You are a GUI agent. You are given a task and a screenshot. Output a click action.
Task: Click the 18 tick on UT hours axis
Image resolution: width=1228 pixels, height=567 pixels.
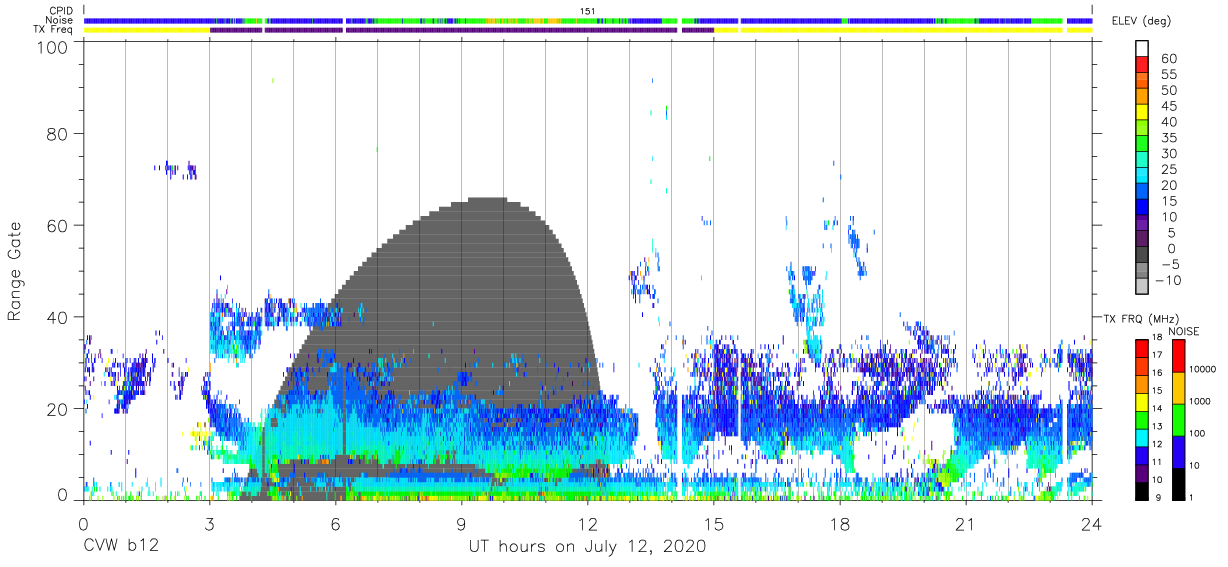840,523
